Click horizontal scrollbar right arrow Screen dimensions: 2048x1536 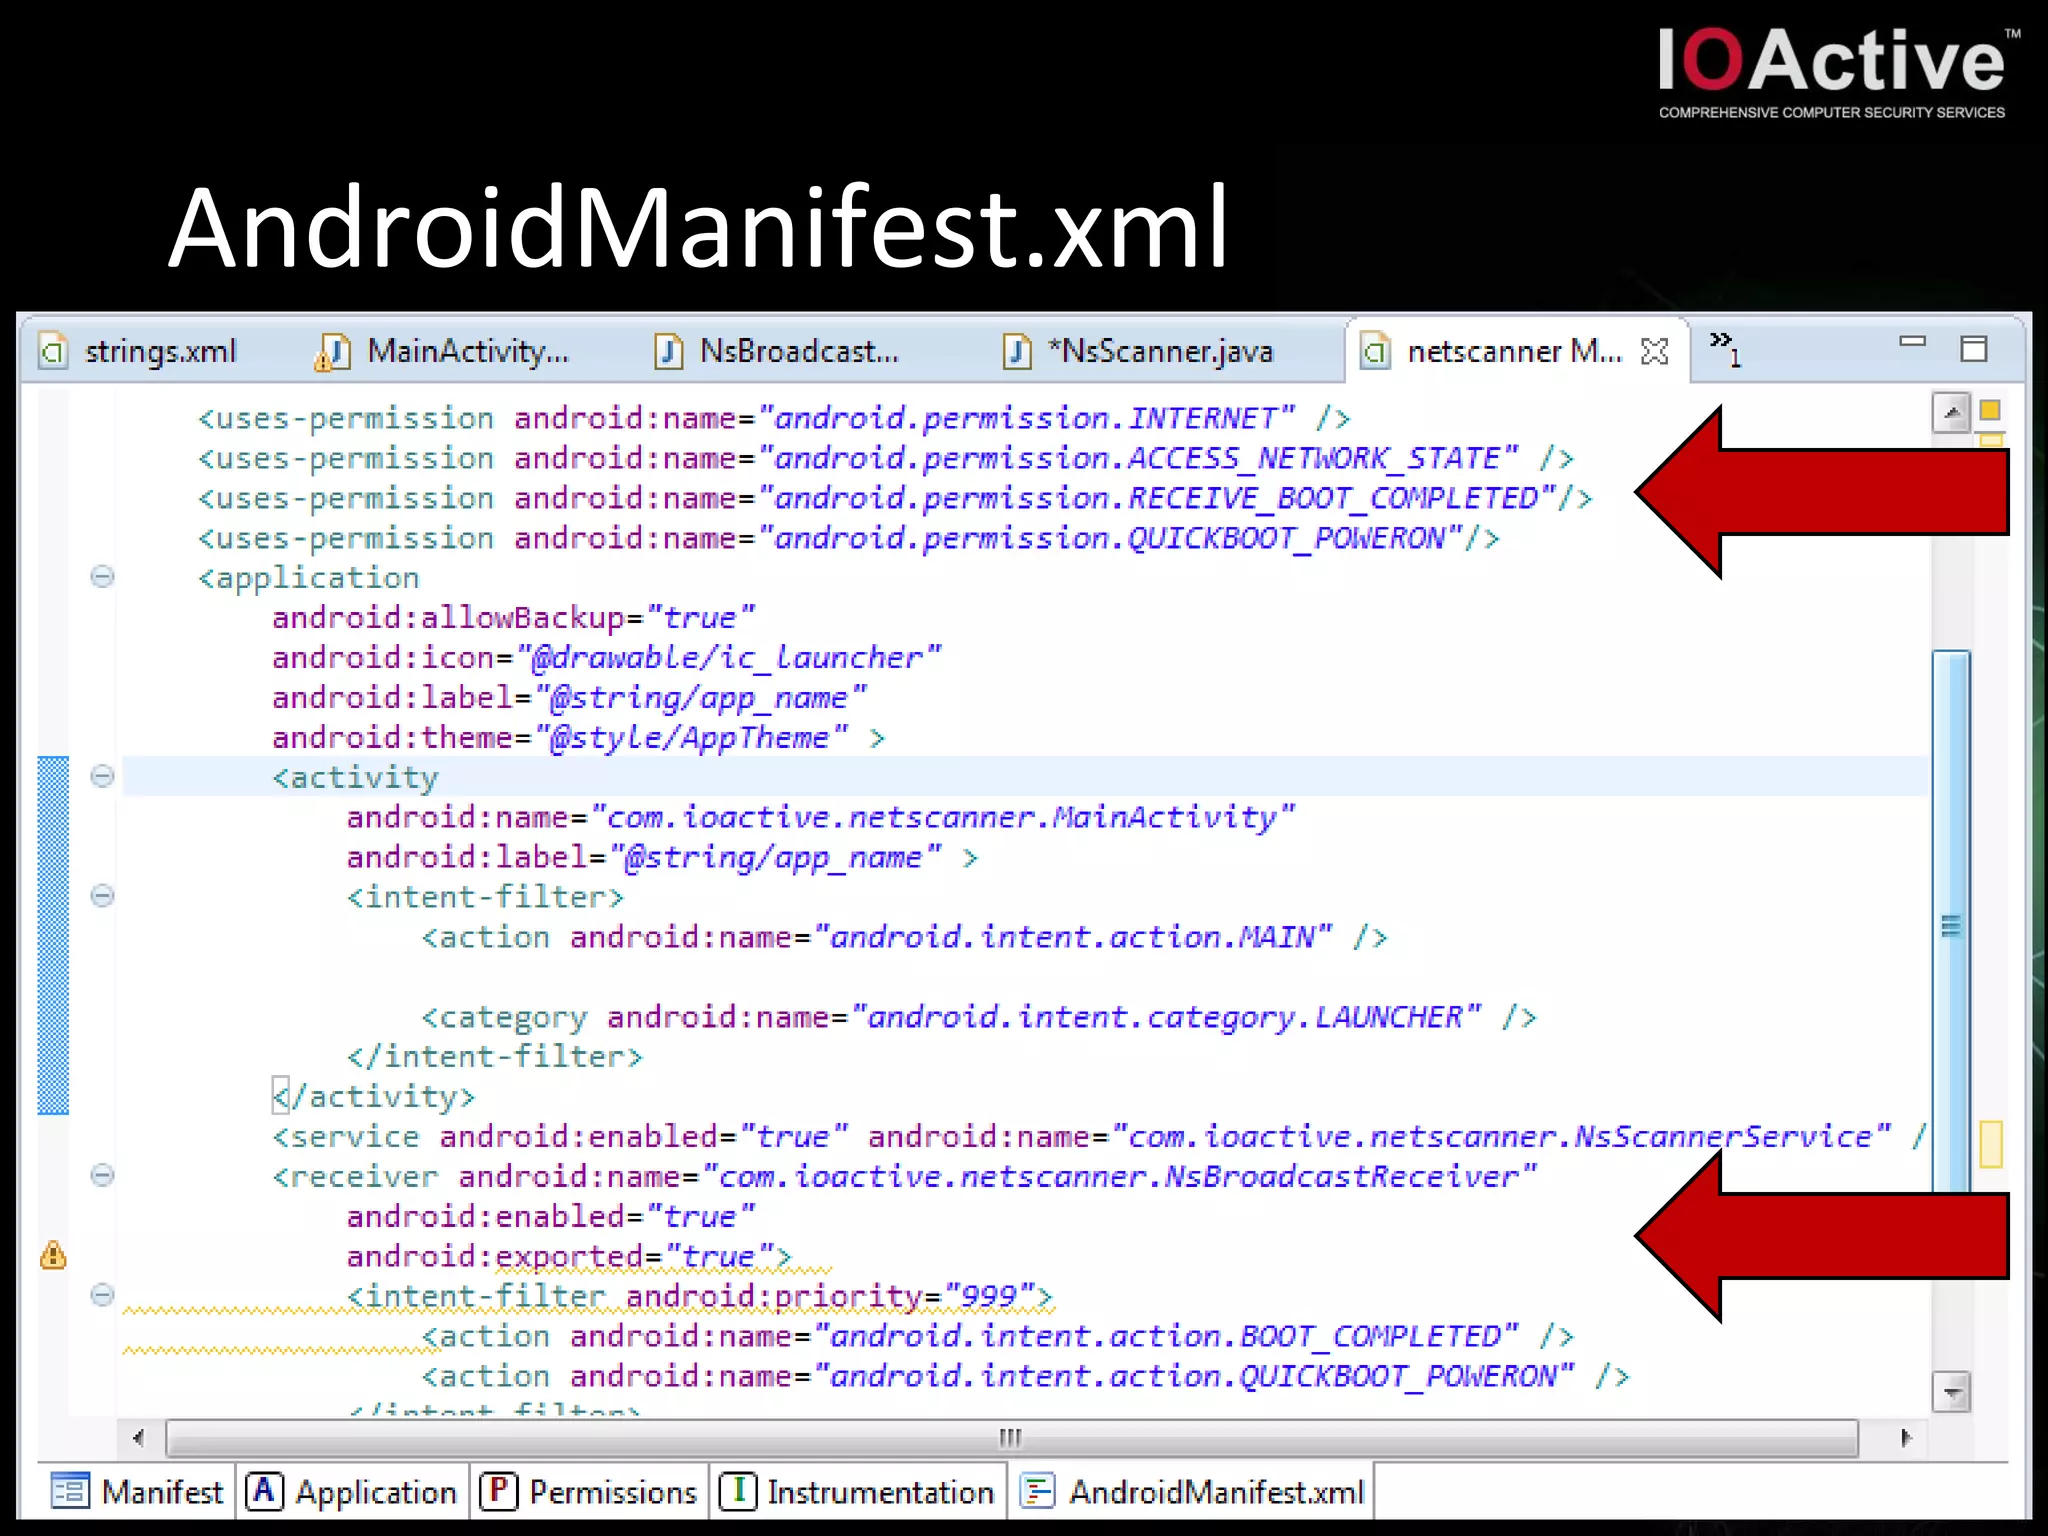tap(1906, 1438)
